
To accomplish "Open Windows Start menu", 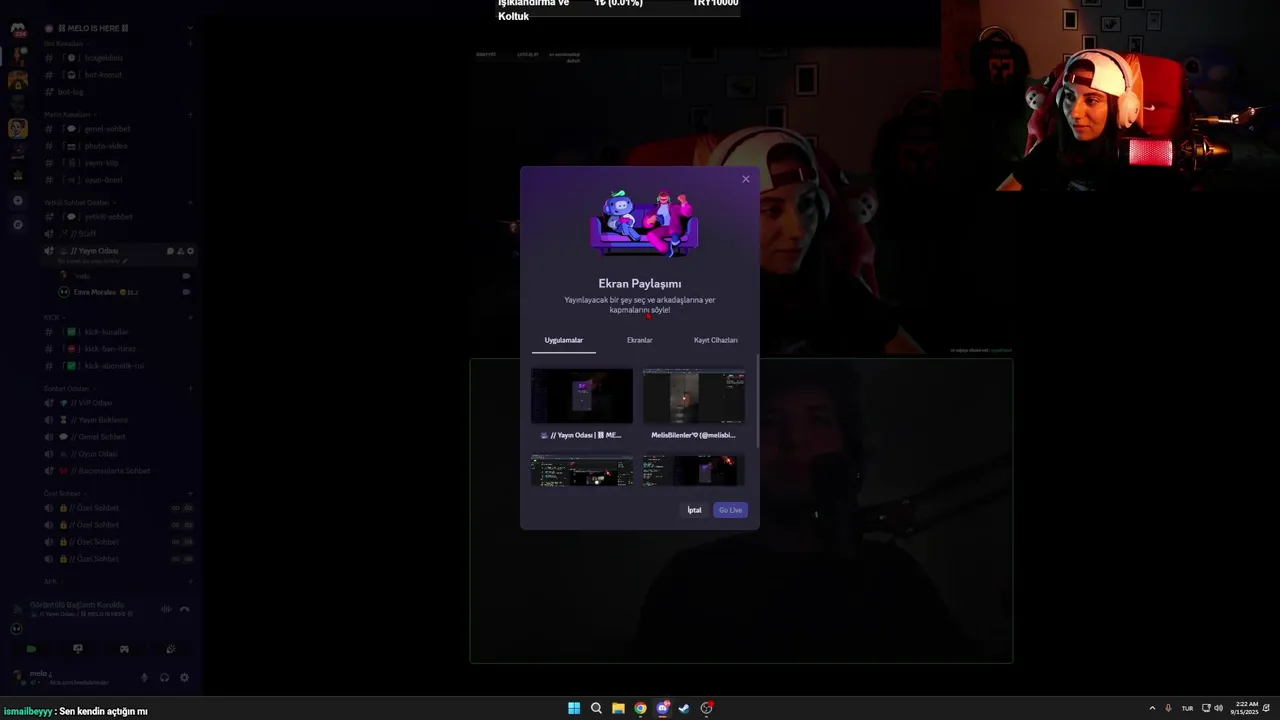I will 574,708.
